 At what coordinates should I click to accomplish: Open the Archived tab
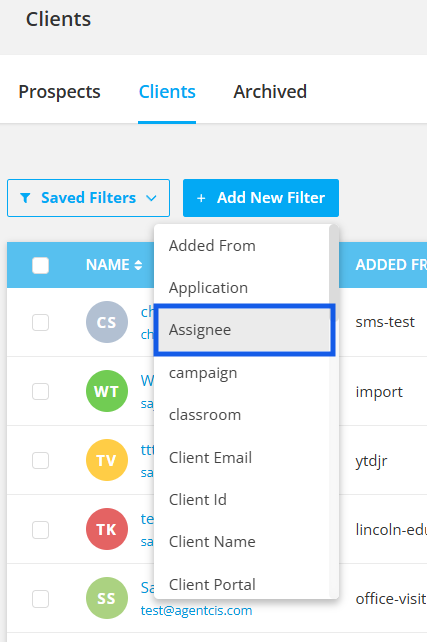point(270,92)
